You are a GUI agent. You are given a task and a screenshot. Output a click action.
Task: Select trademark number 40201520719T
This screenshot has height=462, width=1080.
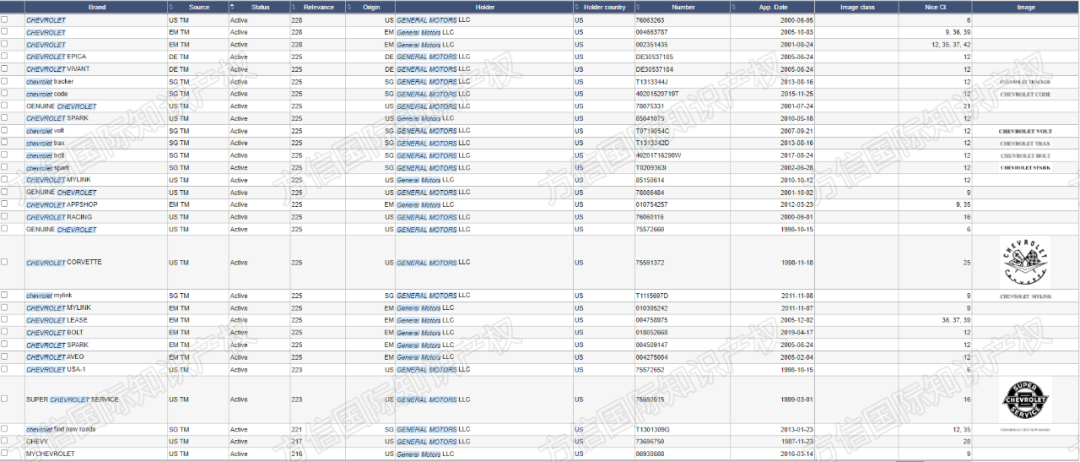[x=657, y=94]
